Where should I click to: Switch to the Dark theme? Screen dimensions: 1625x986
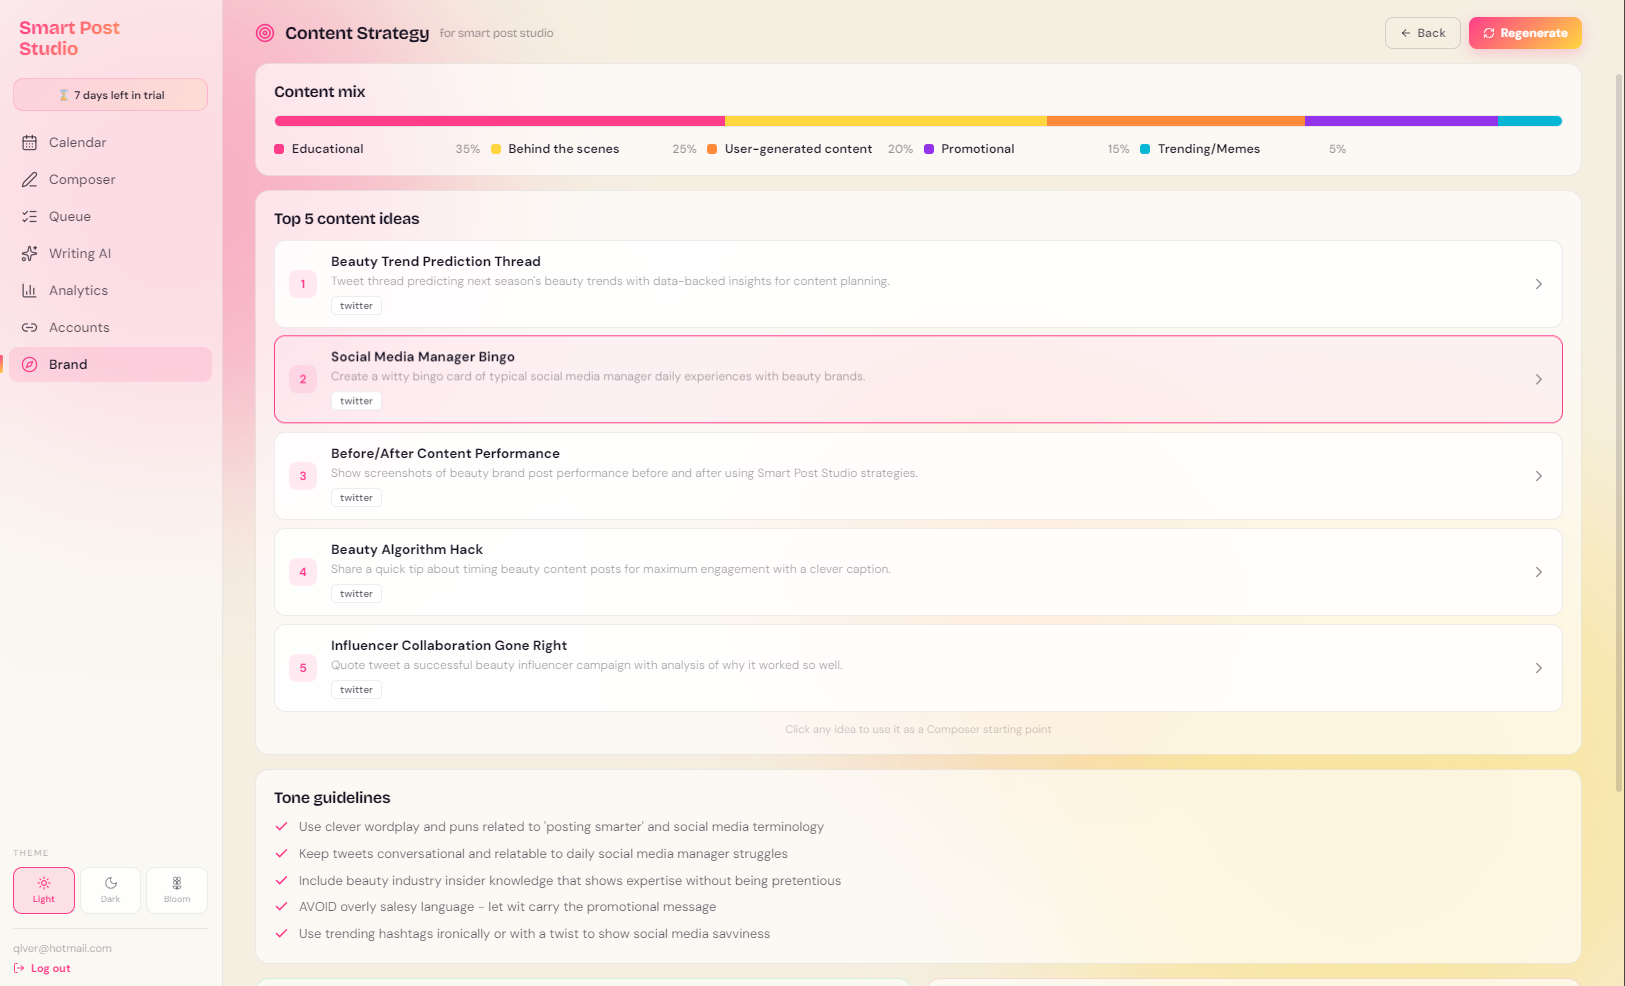pos(110,890)
